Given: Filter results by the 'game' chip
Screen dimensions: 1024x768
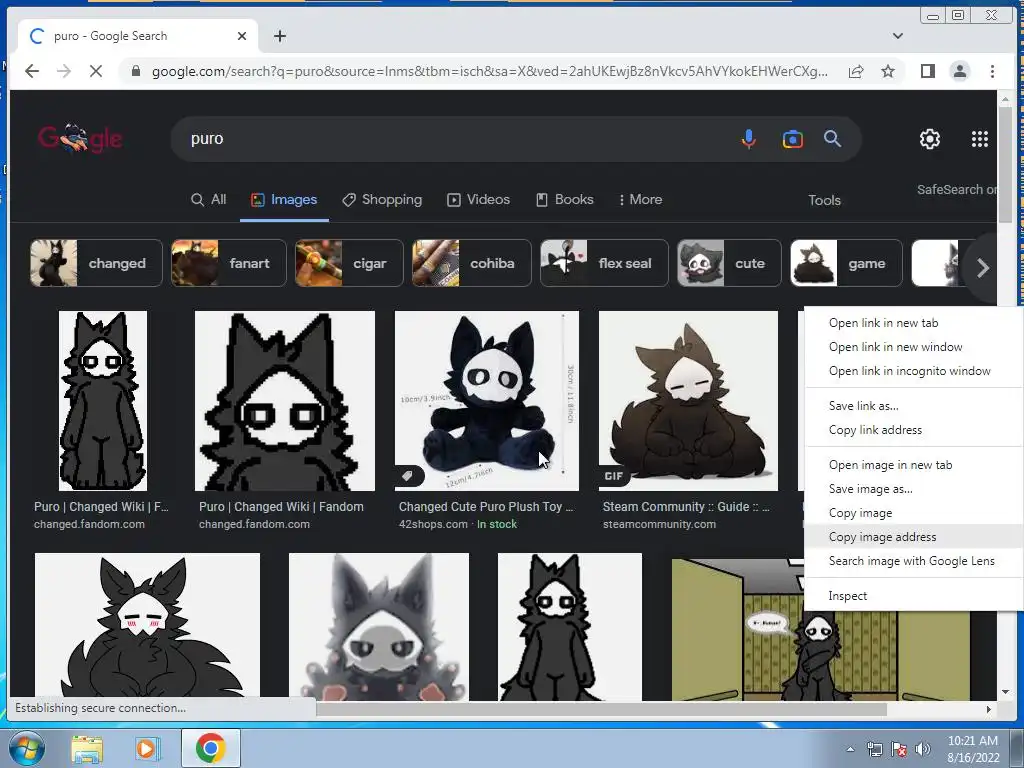Looking at the screenshot, I should tap(846, 263).
